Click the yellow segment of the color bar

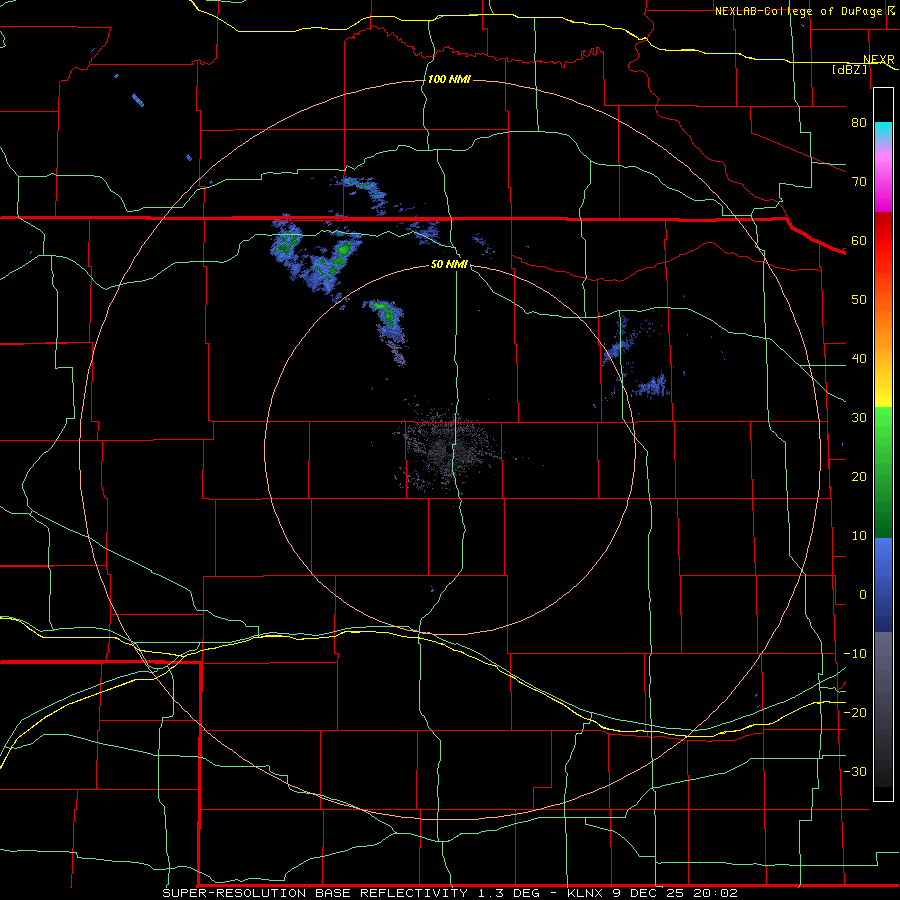click(883, 396)
